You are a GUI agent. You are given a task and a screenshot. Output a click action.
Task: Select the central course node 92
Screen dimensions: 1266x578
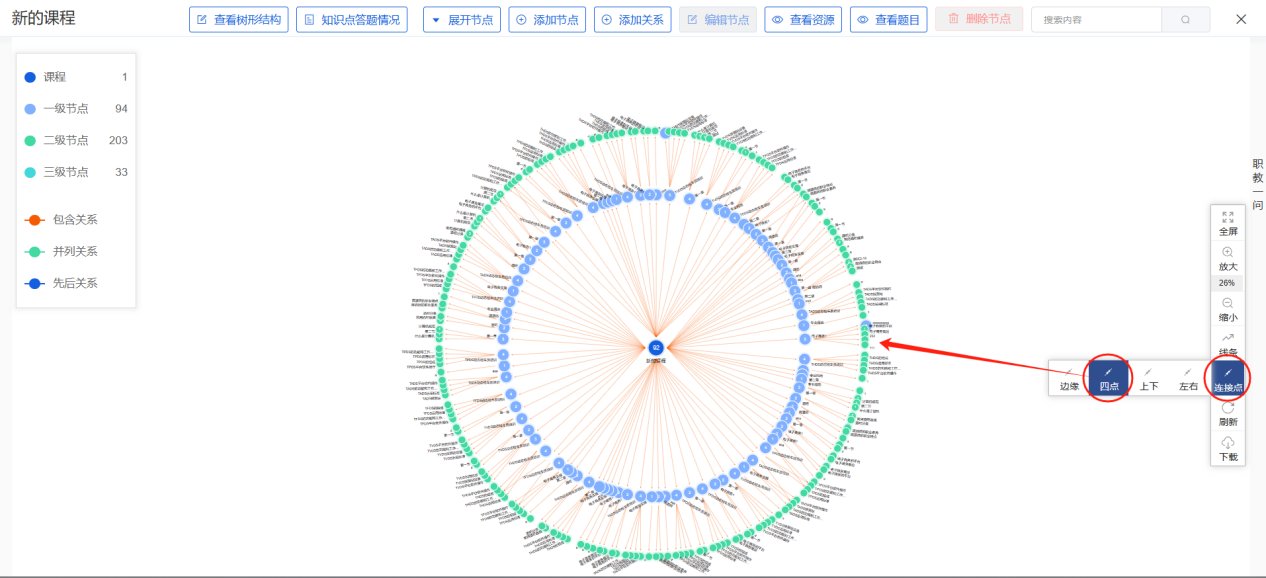coord(656,347)
